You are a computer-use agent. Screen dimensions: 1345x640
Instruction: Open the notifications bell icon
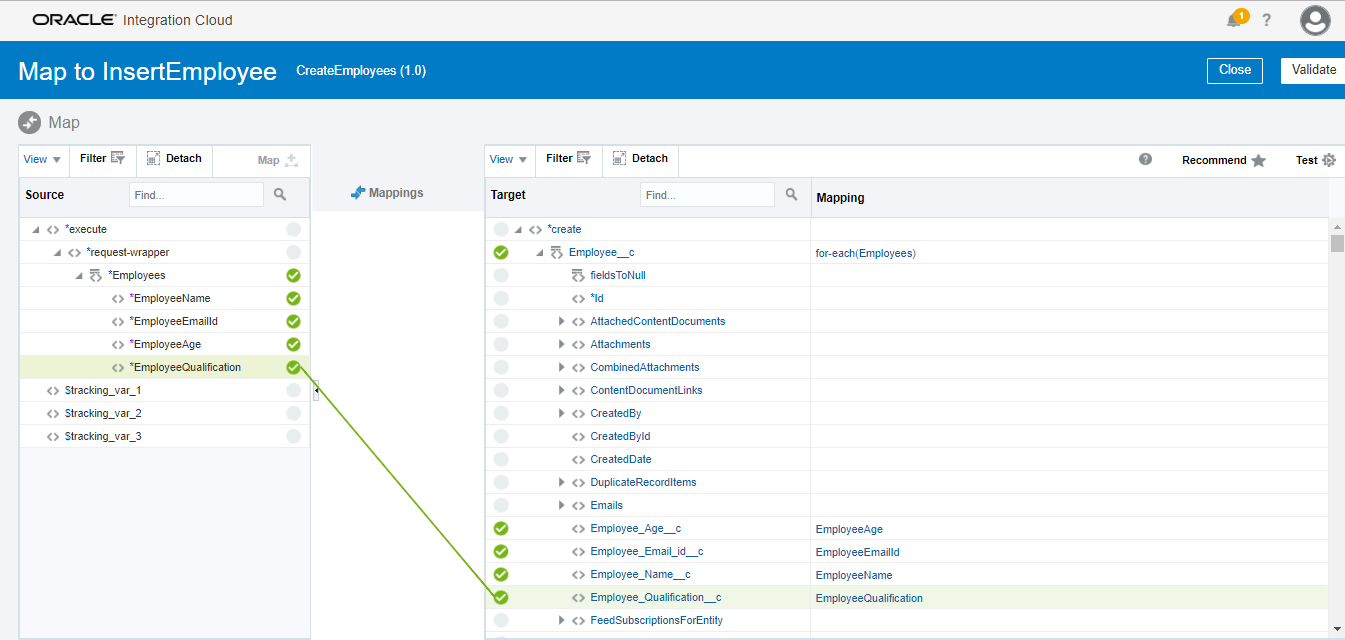pos(1235,20)
